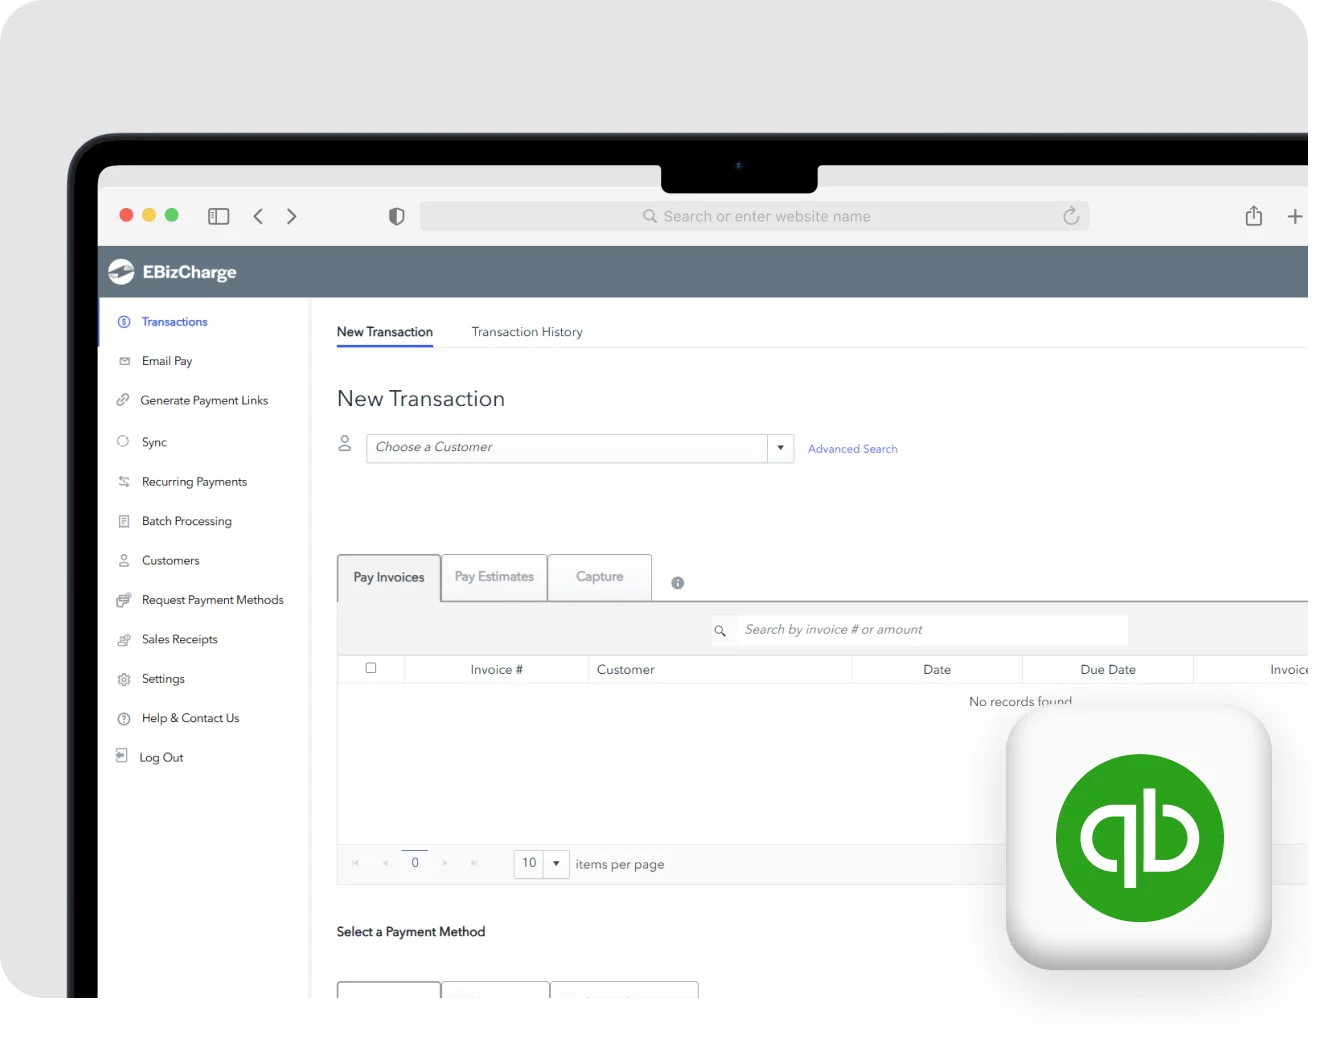Click the Request Payment Methods card icon
This screenshot has height=1051, width=1336.
(124, 600)
